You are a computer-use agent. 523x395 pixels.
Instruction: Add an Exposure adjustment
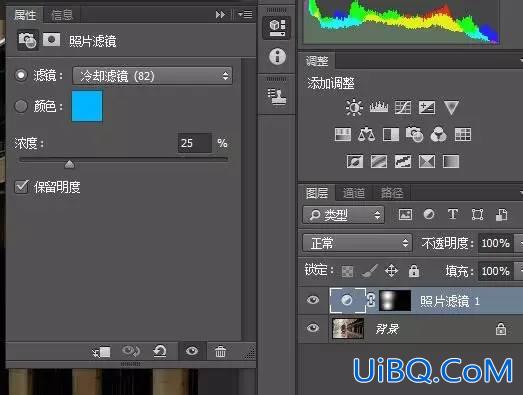(427, 107)
